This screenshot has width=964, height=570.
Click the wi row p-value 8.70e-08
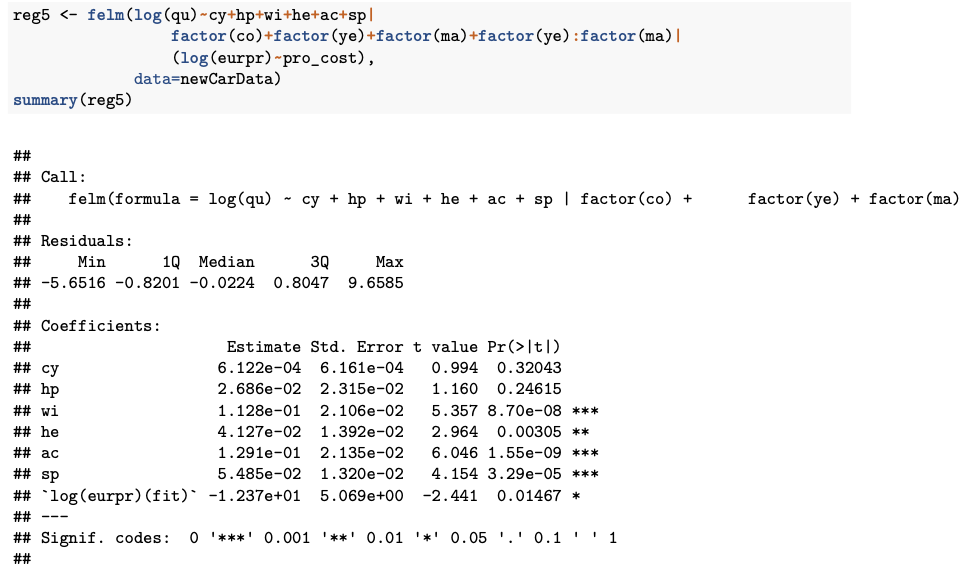pos(524,410)
